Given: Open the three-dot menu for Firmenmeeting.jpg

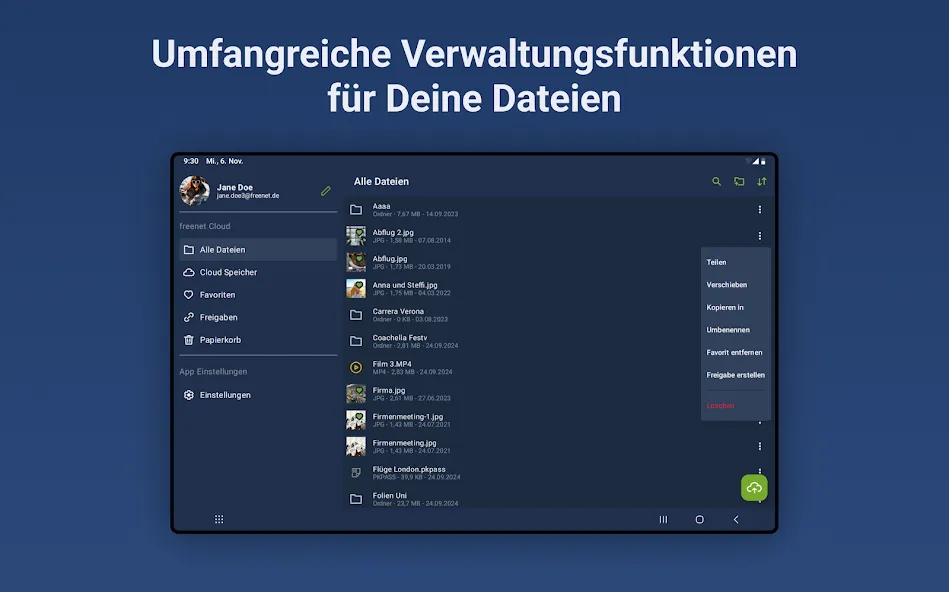Looking at the screenshot, I should tap(760, 446).
